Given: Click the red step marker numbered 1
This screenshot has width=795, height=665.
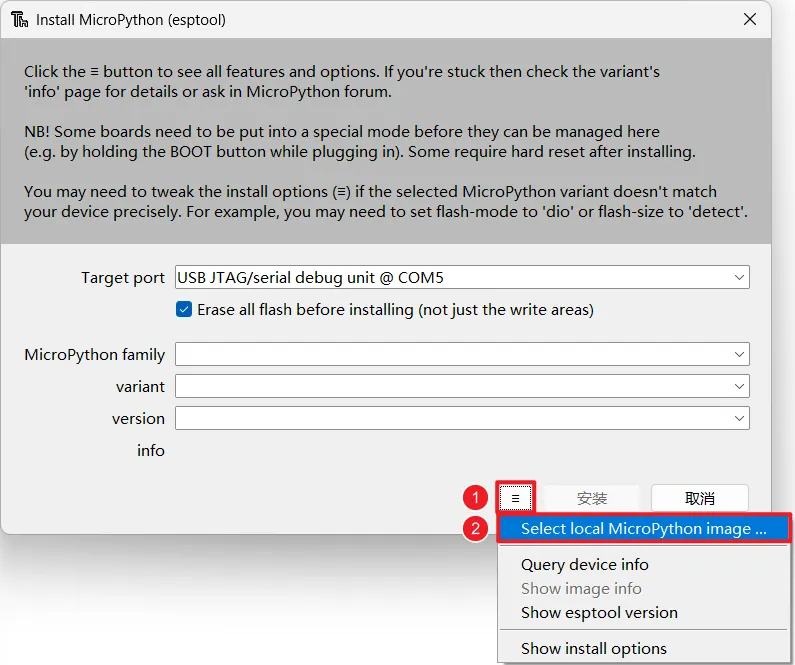Looking at the screenshot, I should click(x=476, y=498).
